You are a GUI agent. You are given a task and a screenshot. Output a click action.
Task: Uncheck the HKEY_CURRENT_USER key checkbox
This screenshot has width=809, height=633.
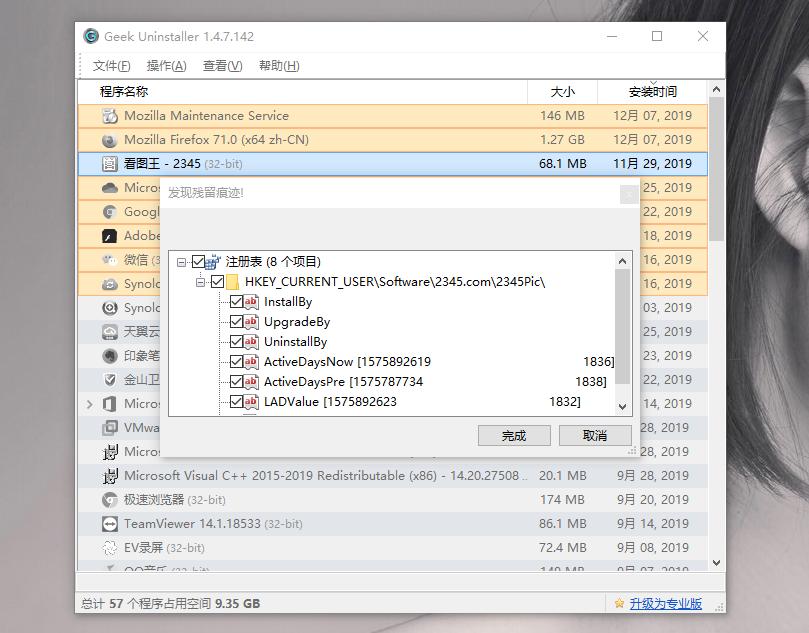217,282
